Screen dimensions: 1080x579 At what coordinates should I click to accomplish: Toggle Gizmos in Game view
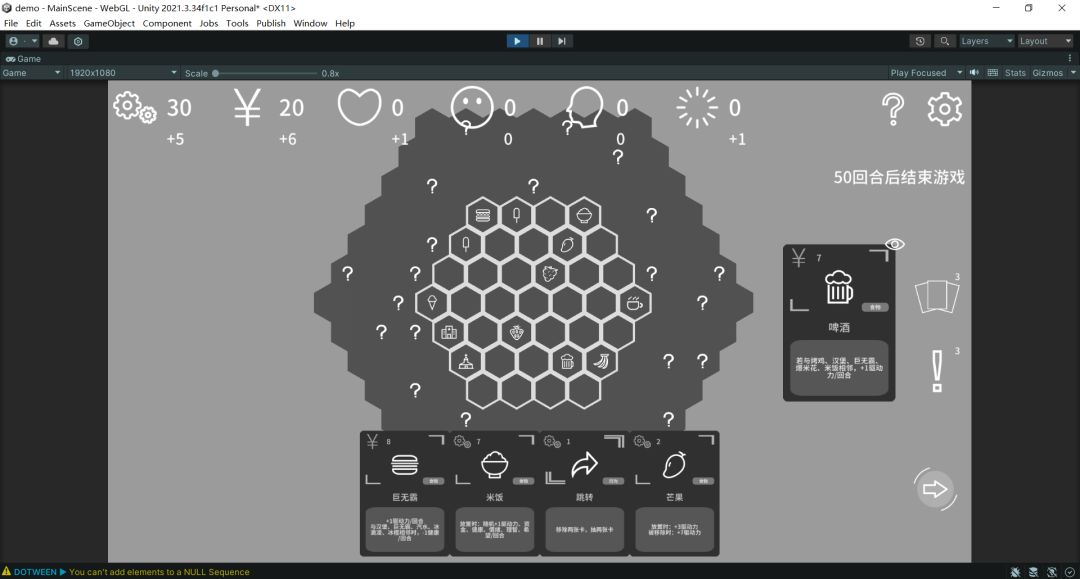coord(1048,72)
